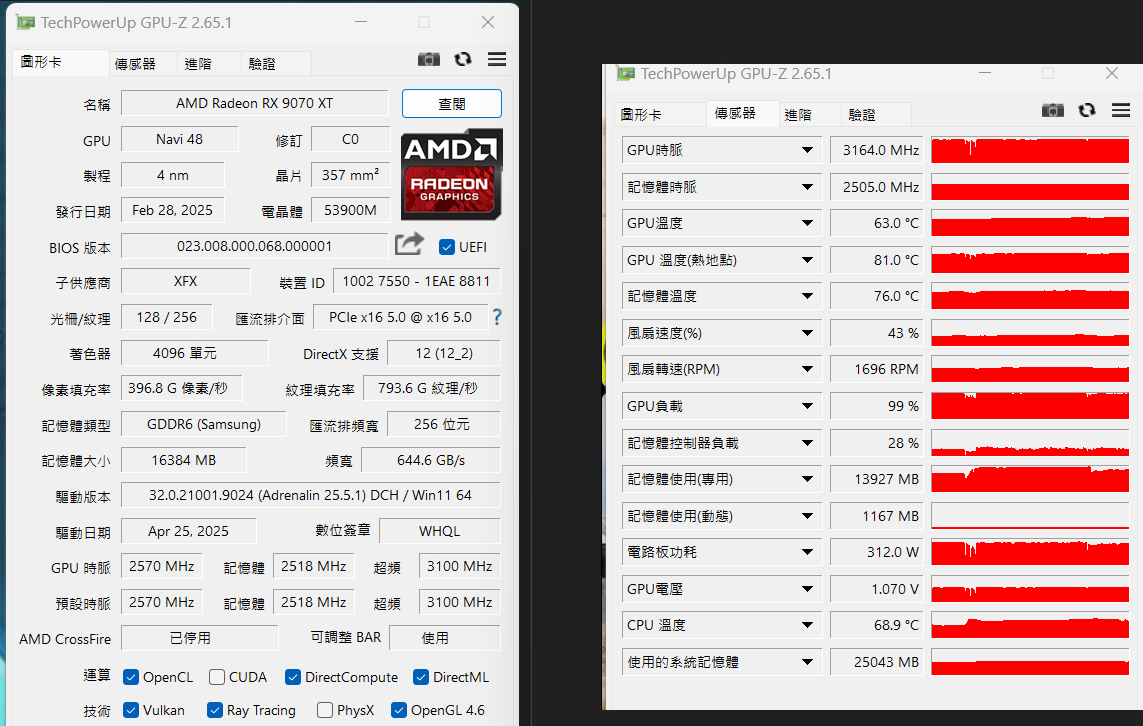Open 電路板功耗 sensor dropdown
This screenshot has height=726, width=1143.
click(807, 552)
